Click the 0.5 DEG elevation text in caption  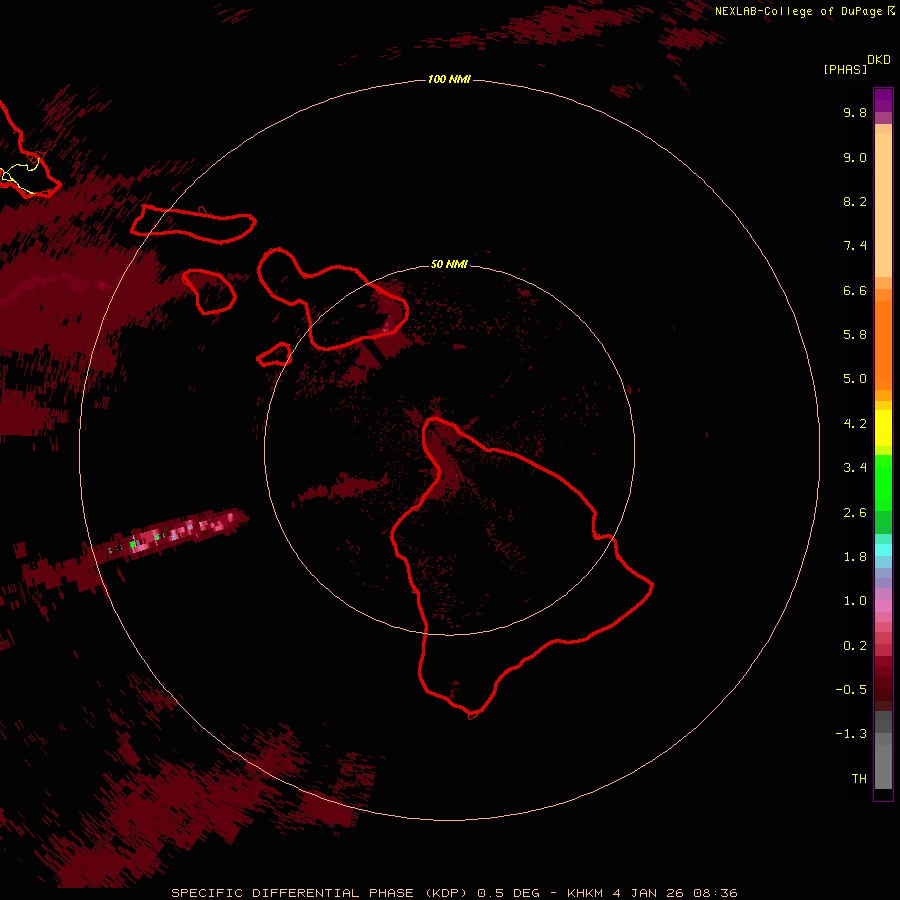point(509,893)
